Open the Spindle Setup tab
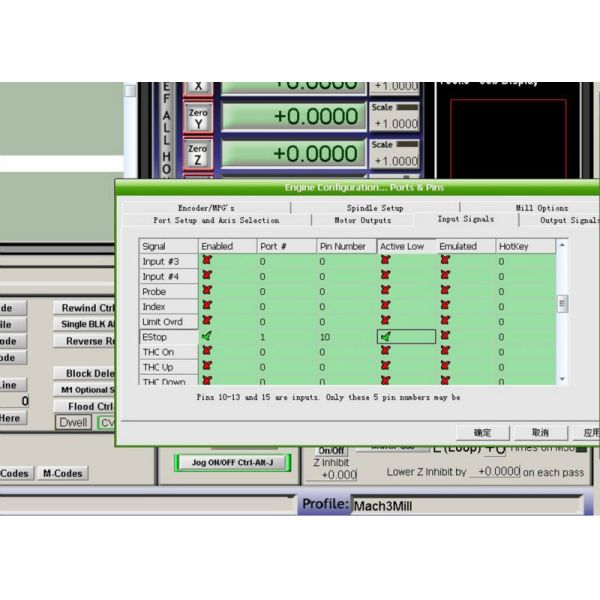This screenshot has height=600, width=600. tap(375, 208)
